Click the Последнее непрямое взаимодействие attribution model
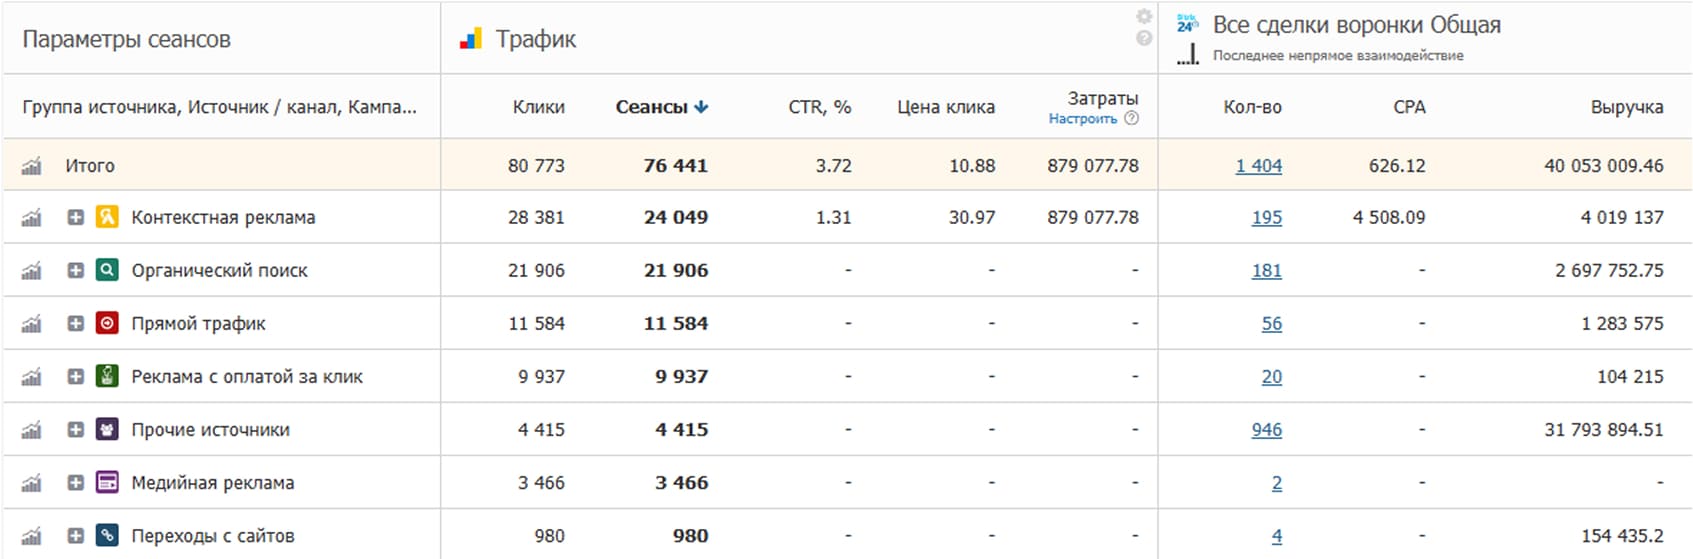 tap(1337, 56)
